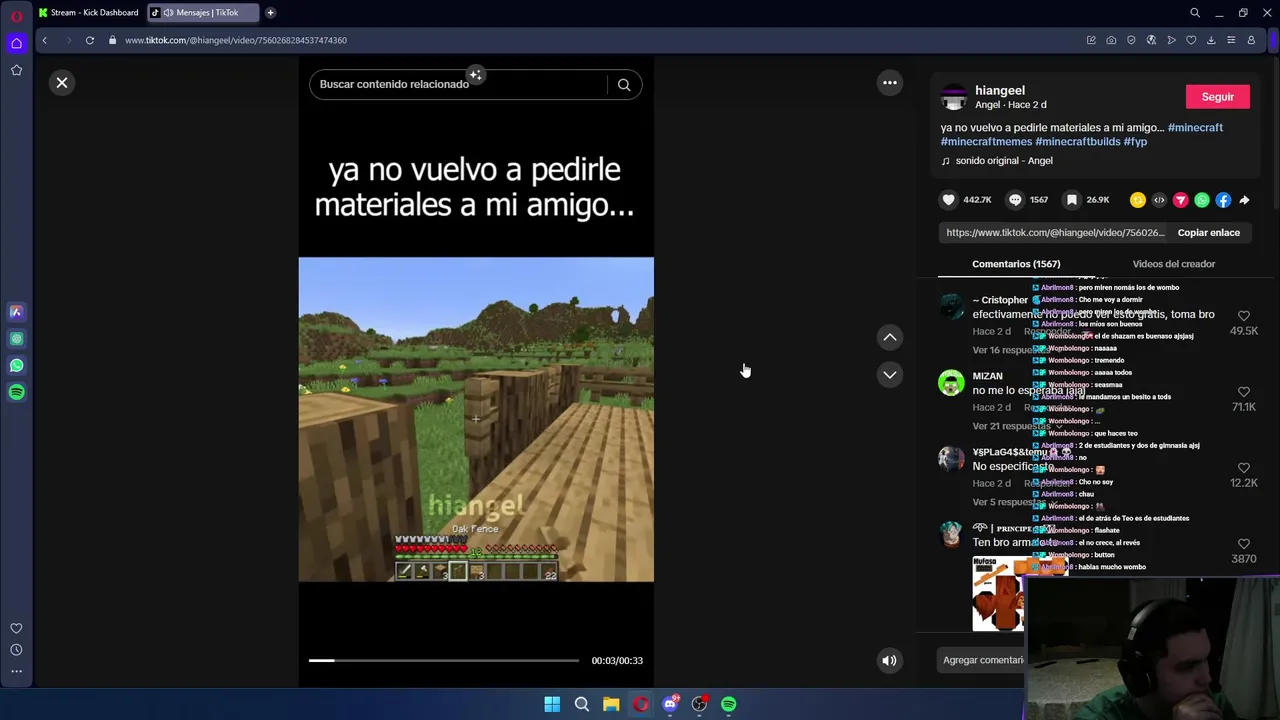Open Windows Start menu on taskbar

(552, 704)
